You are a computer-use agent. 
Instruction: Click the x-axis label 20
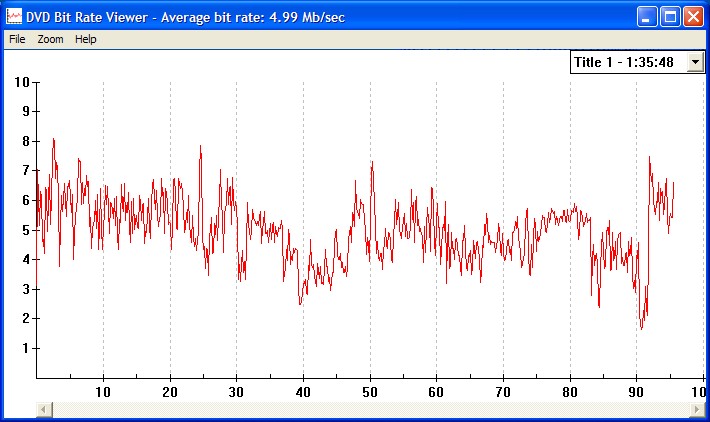coord(170,392)
